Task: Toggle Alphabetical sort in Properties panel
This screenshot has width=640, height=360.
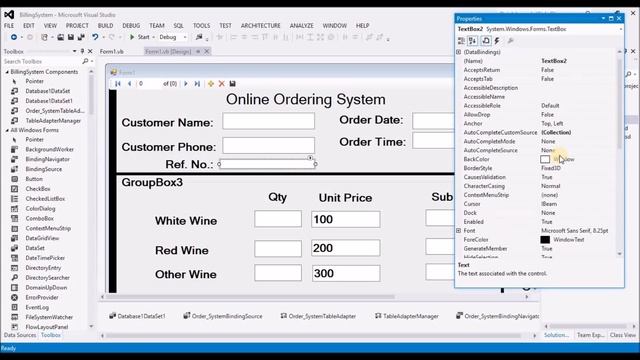Action: pos(473,41)
